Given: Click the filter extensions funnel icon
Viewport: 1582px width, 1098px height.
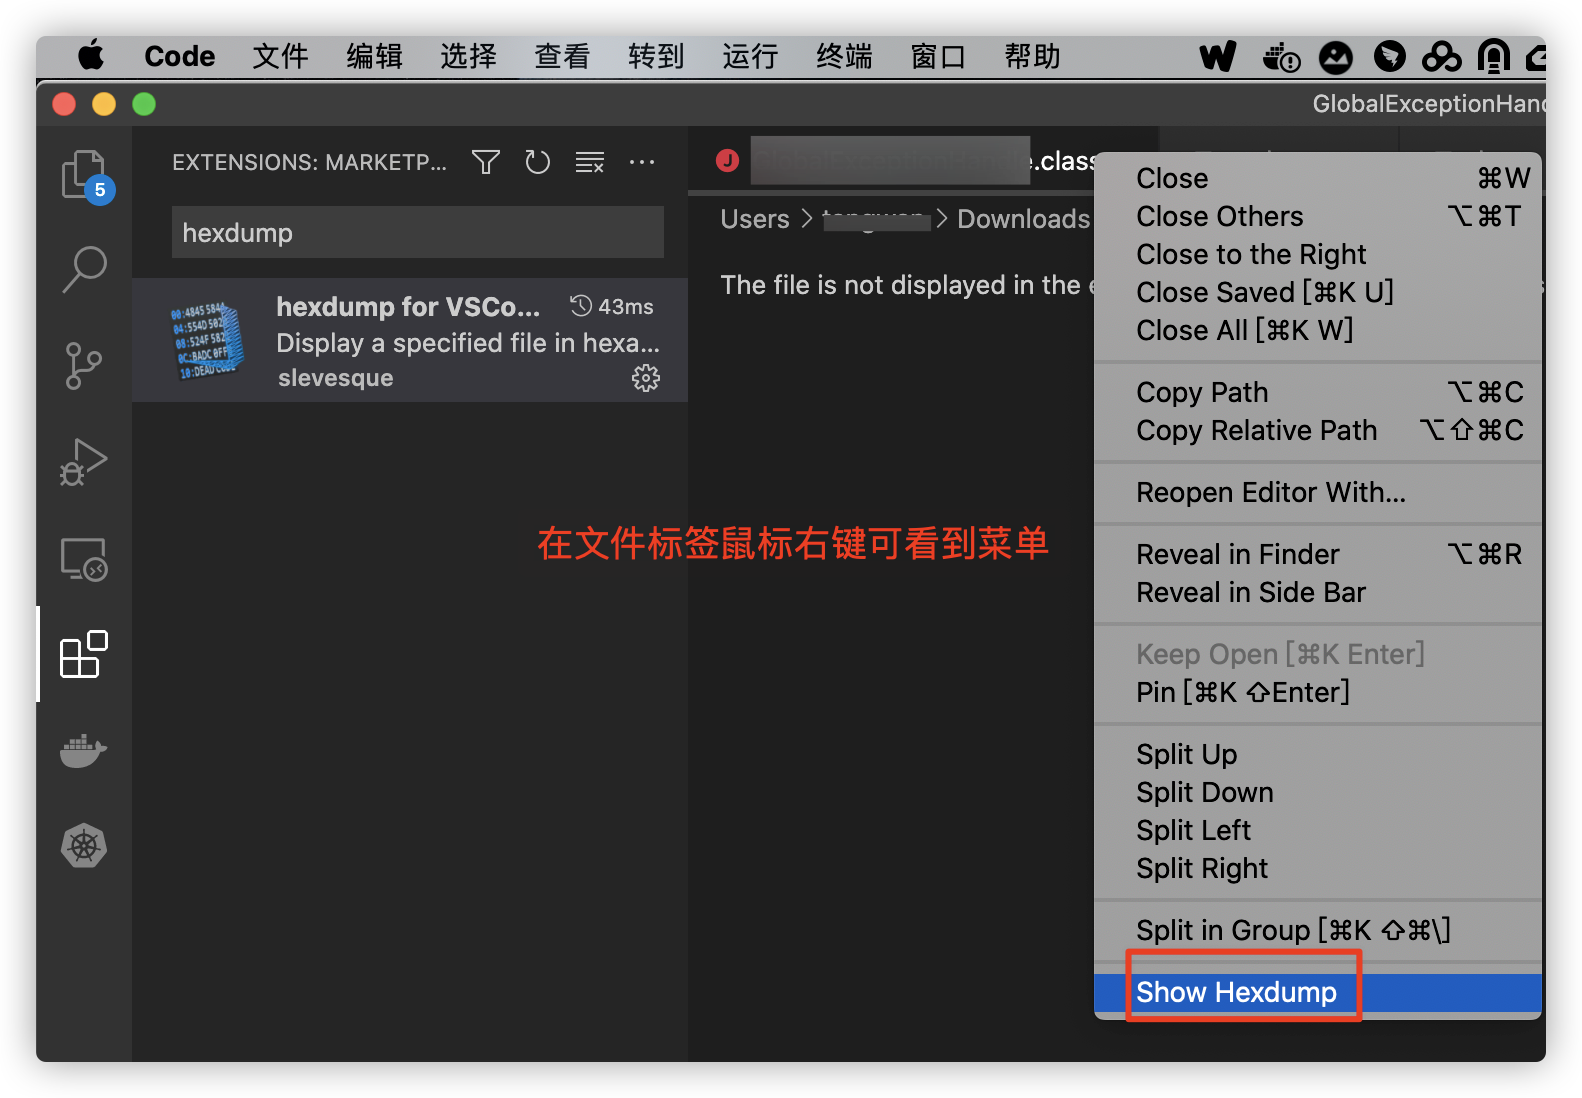Looking at the screenshot, I should coord(486,162).
